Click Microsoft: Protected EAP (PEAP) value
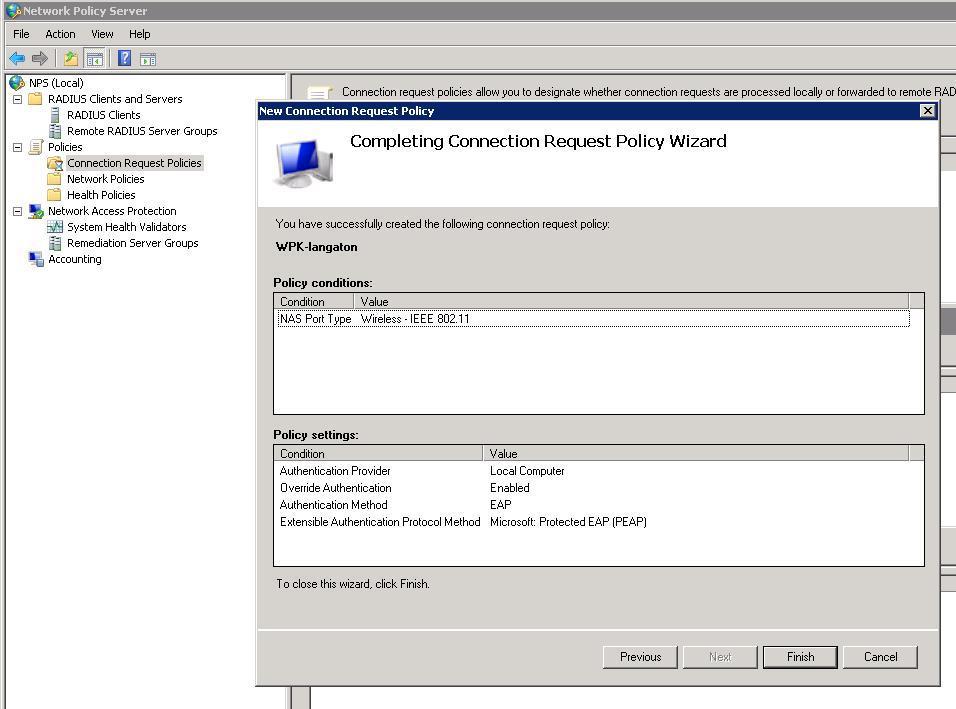 pyautogui.click(x=568, y=522)
